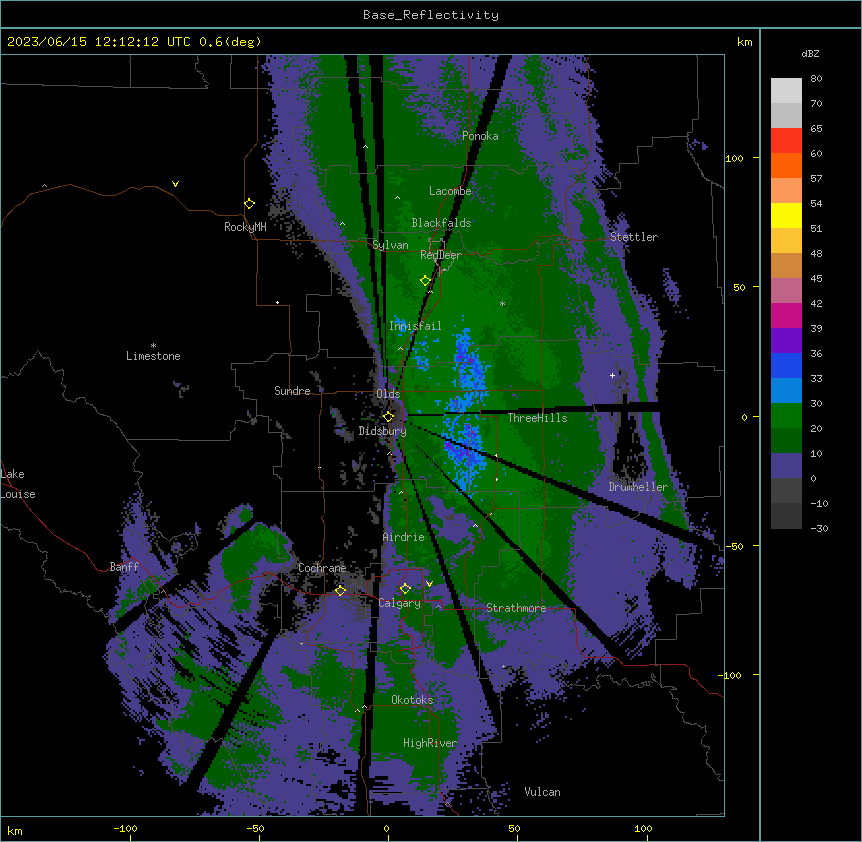862x842 pixels.
Task: Click the Sundre town label
Action: click(292, 391)
